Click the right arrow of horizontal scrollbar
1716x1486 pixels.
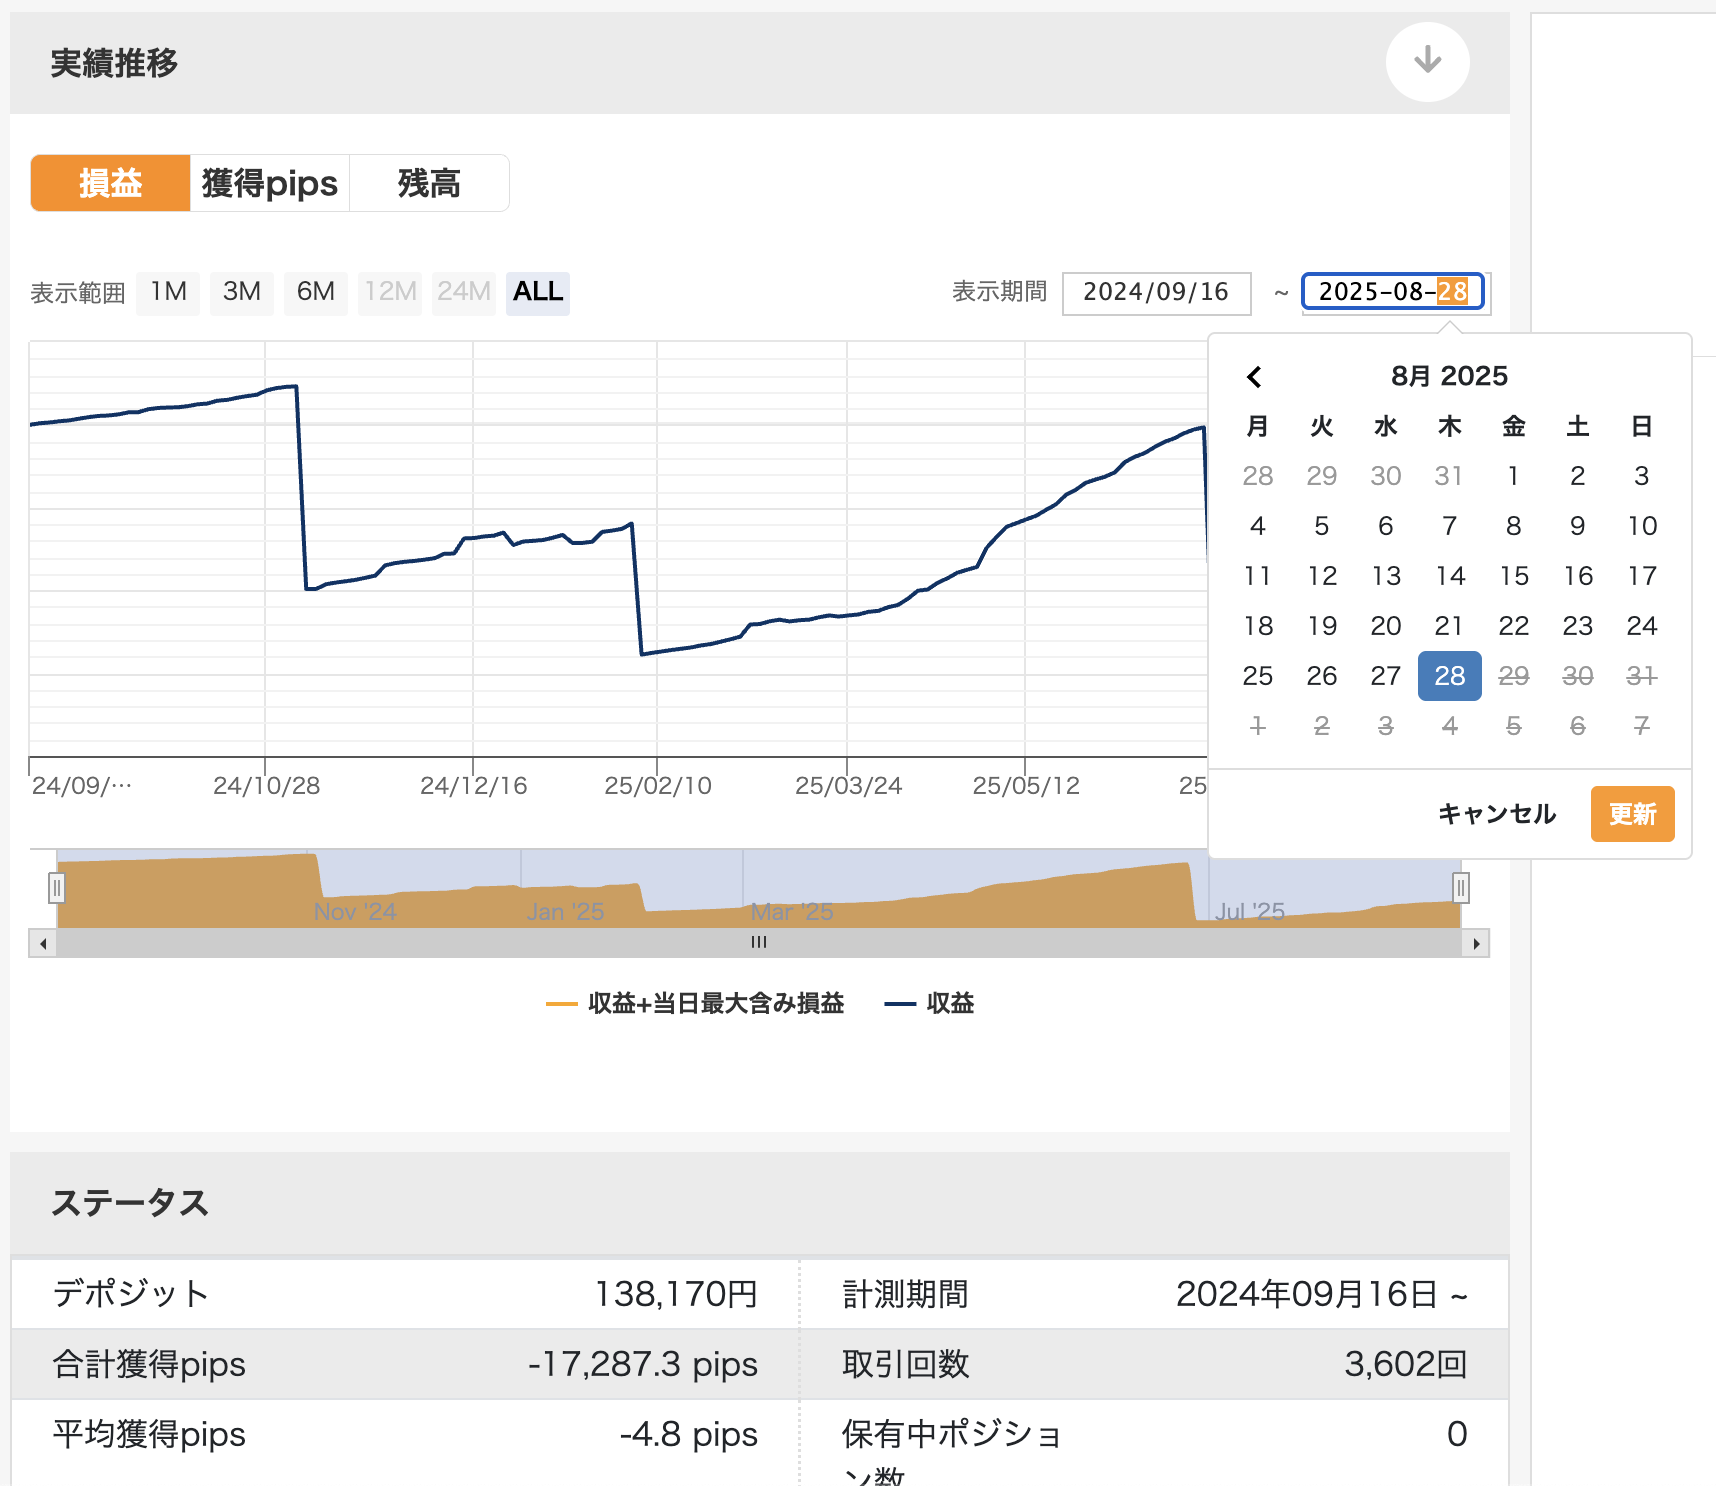1477,943
